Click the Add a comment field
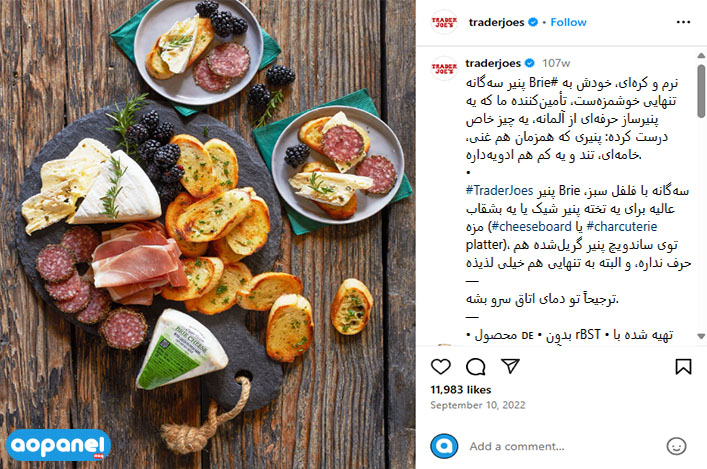 564,446
